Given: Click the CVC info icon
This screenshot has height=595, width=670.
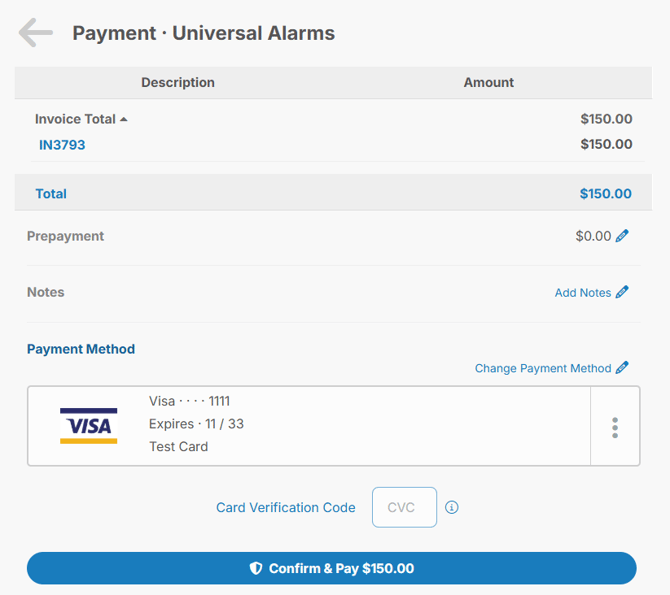Looking at the screenshot, I should pyautogui.click(x=452, y=507).
